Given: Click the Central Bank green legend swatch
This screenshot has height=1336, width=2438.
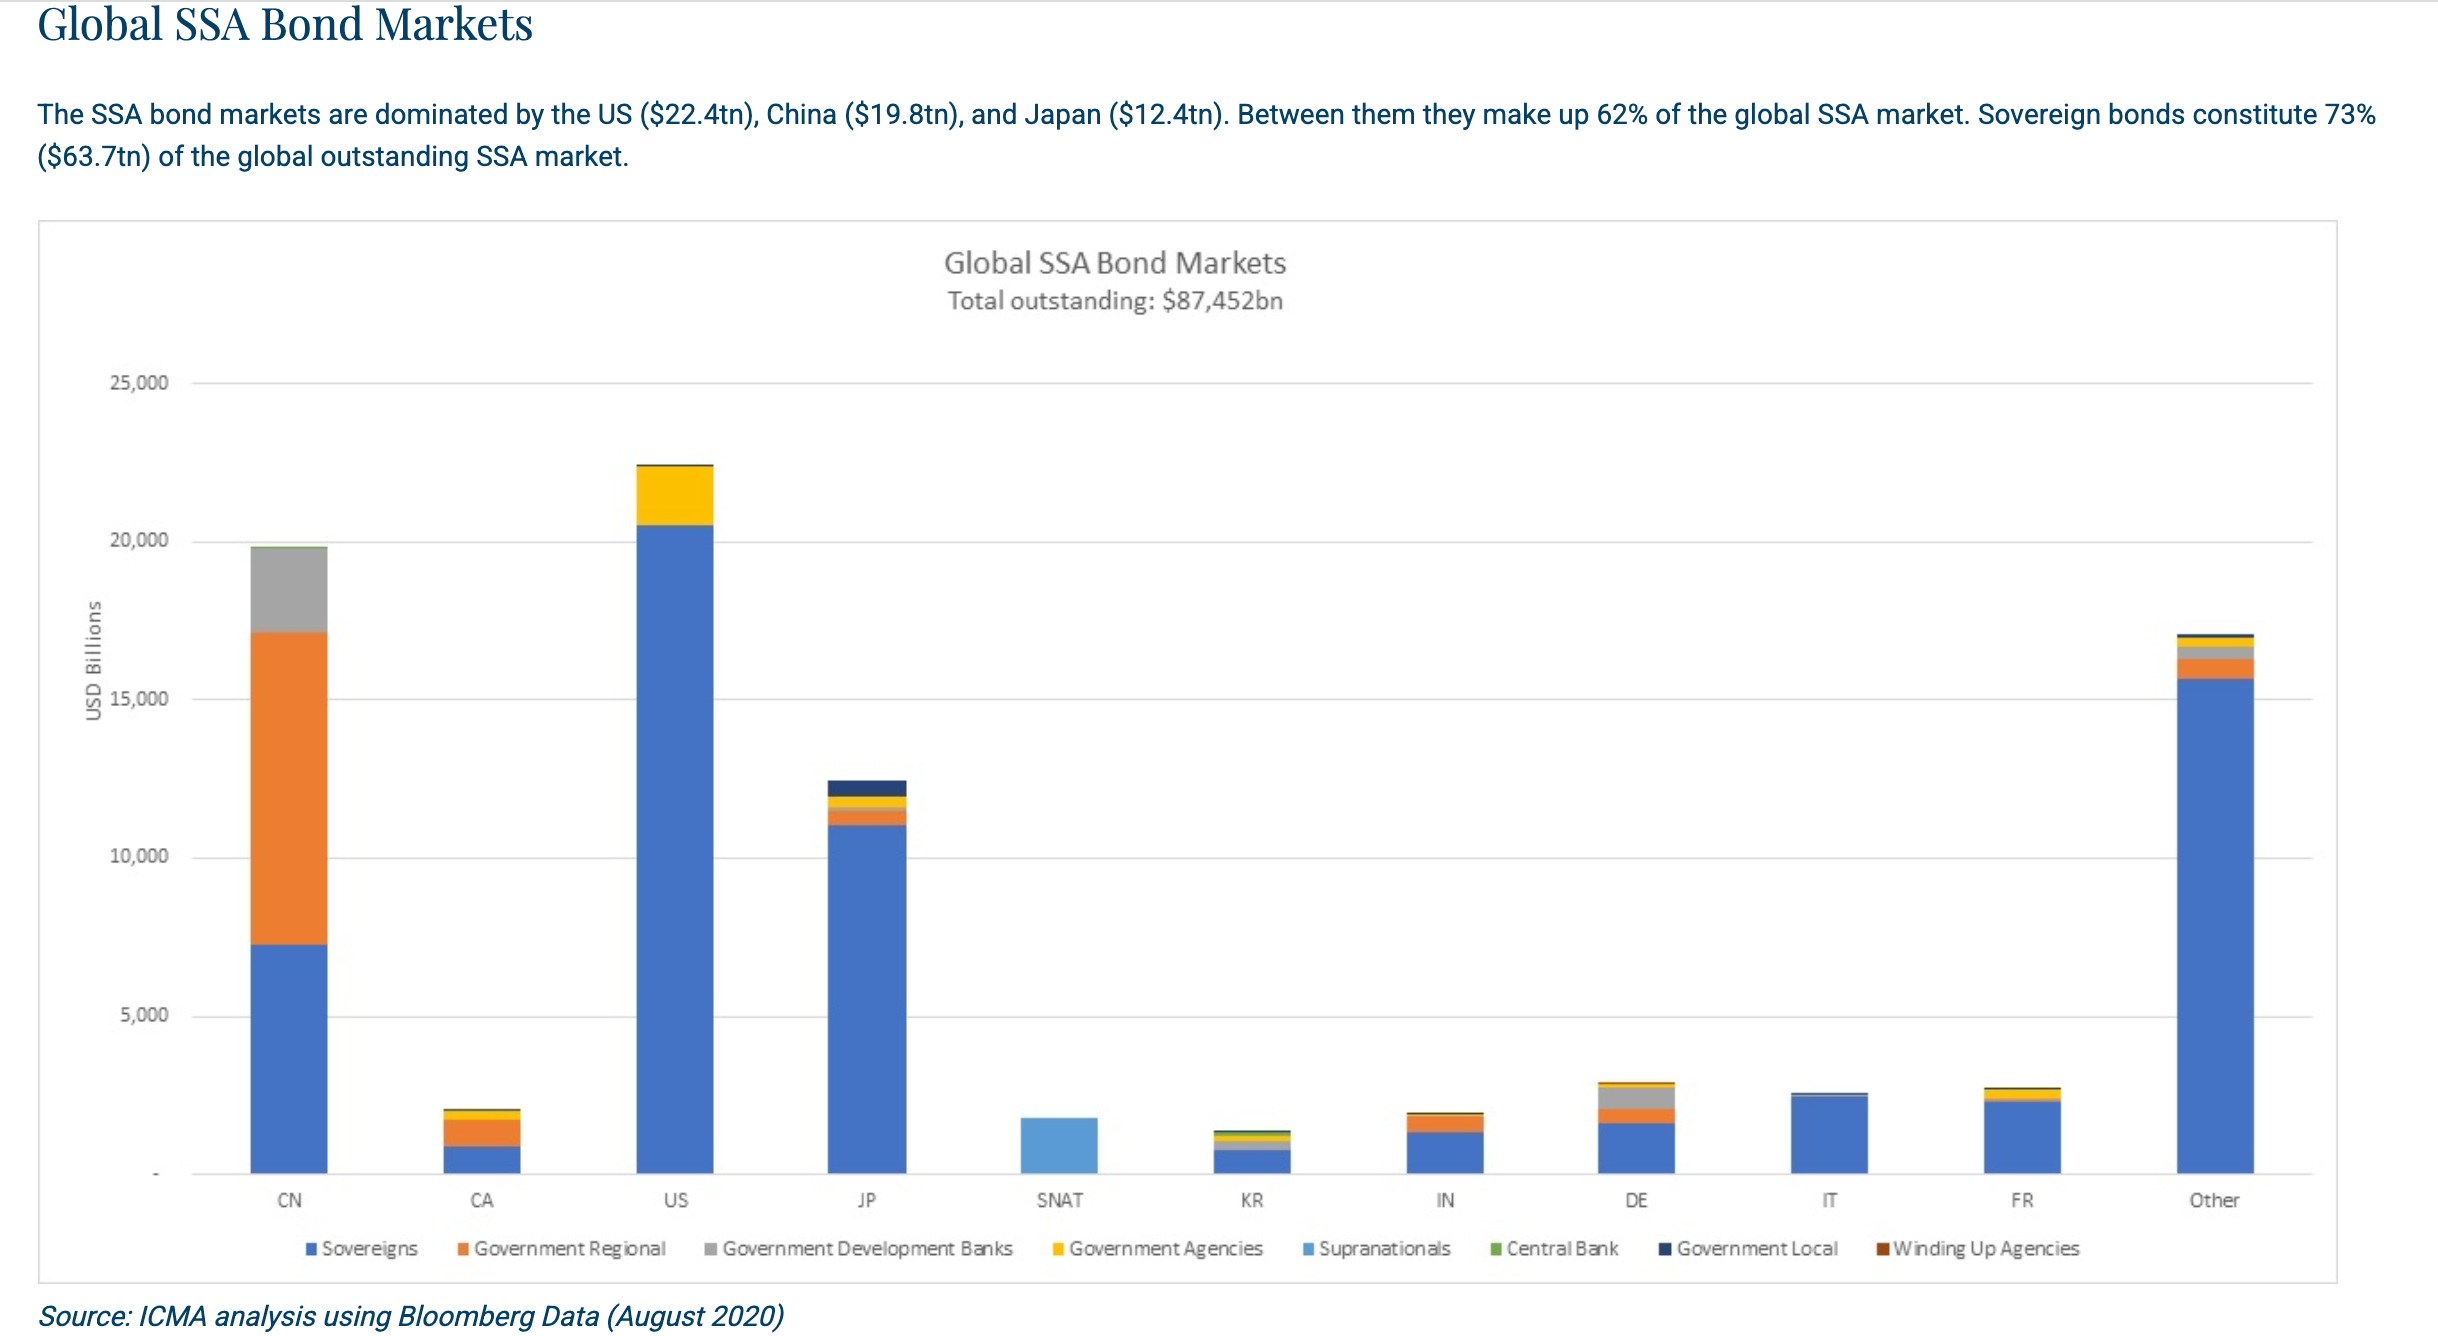Looking at the screenshot, I should click(1496, 1249).
